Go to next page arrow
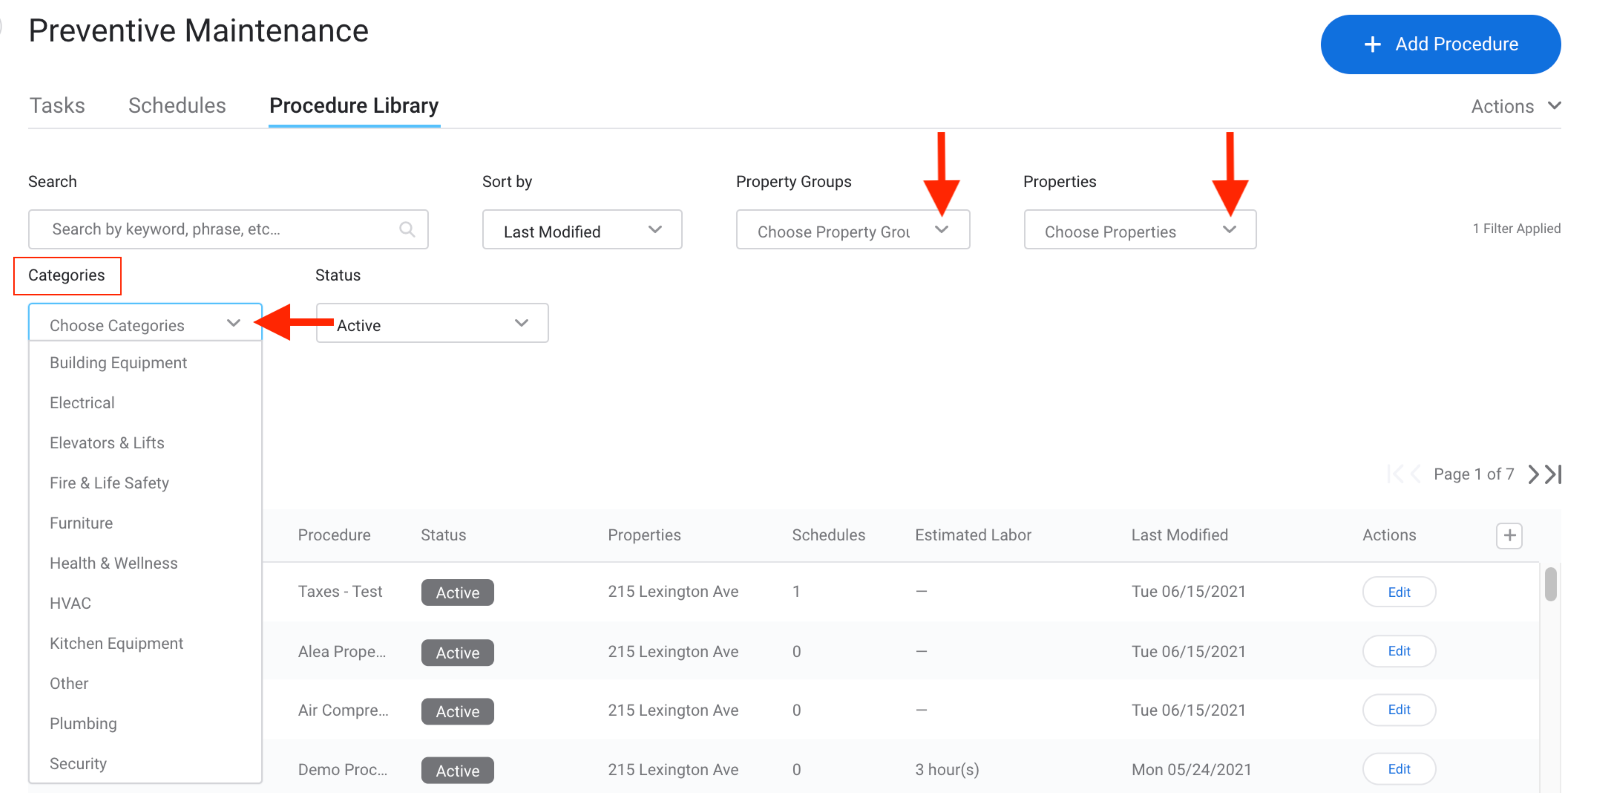 click(1533, 474)
